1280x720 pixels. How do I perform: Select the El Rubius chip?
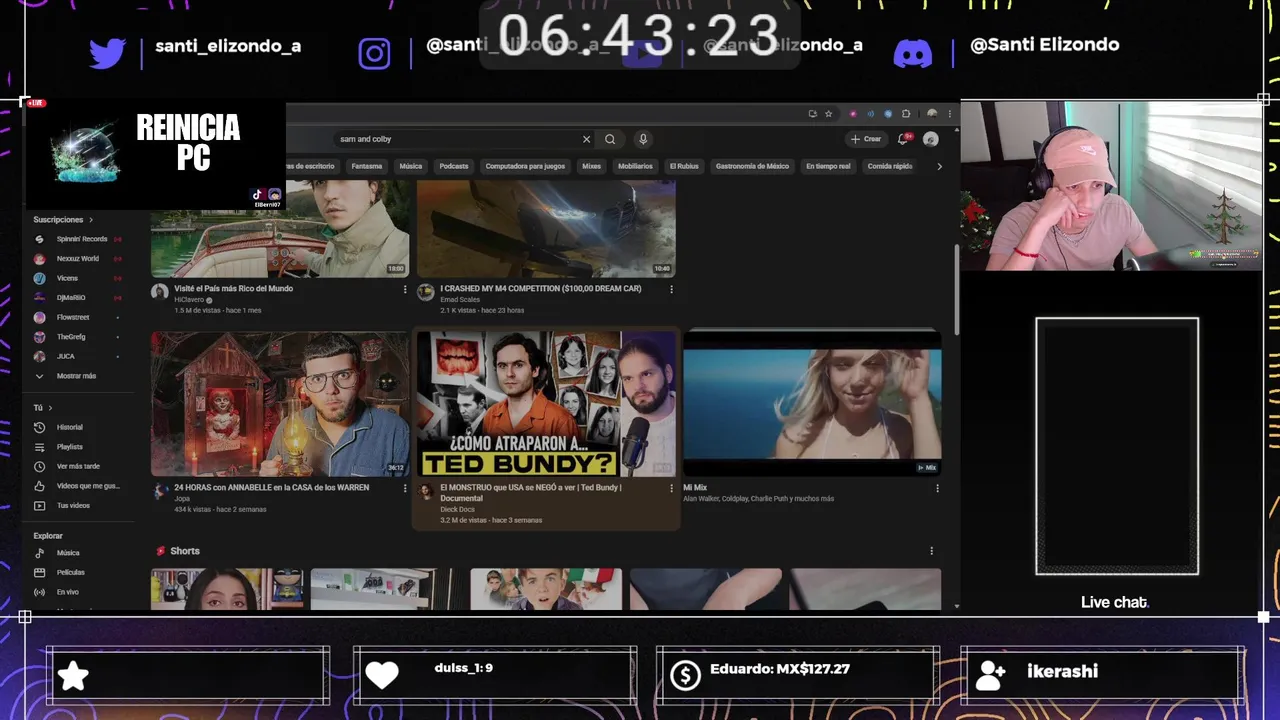click(x=684, y=166)
